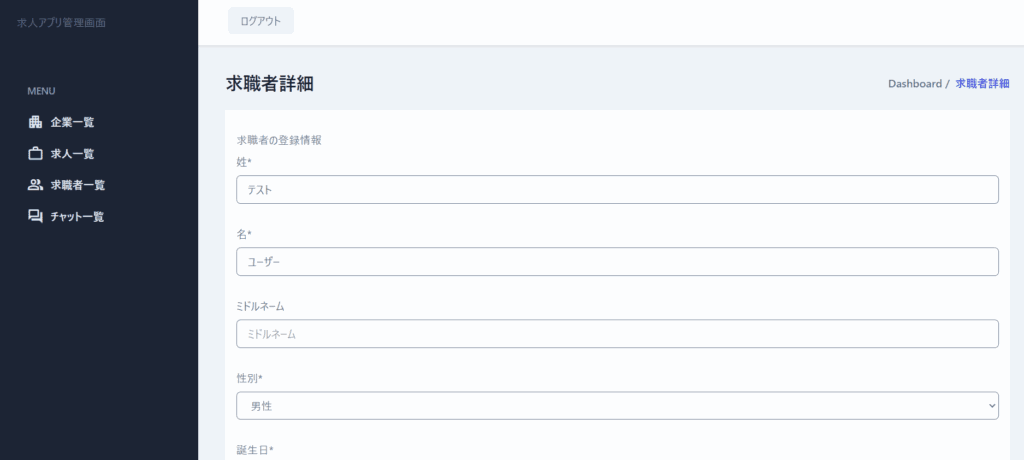Open the チャット一覧 menu label
1024x460 pixels.
point(77,216)
